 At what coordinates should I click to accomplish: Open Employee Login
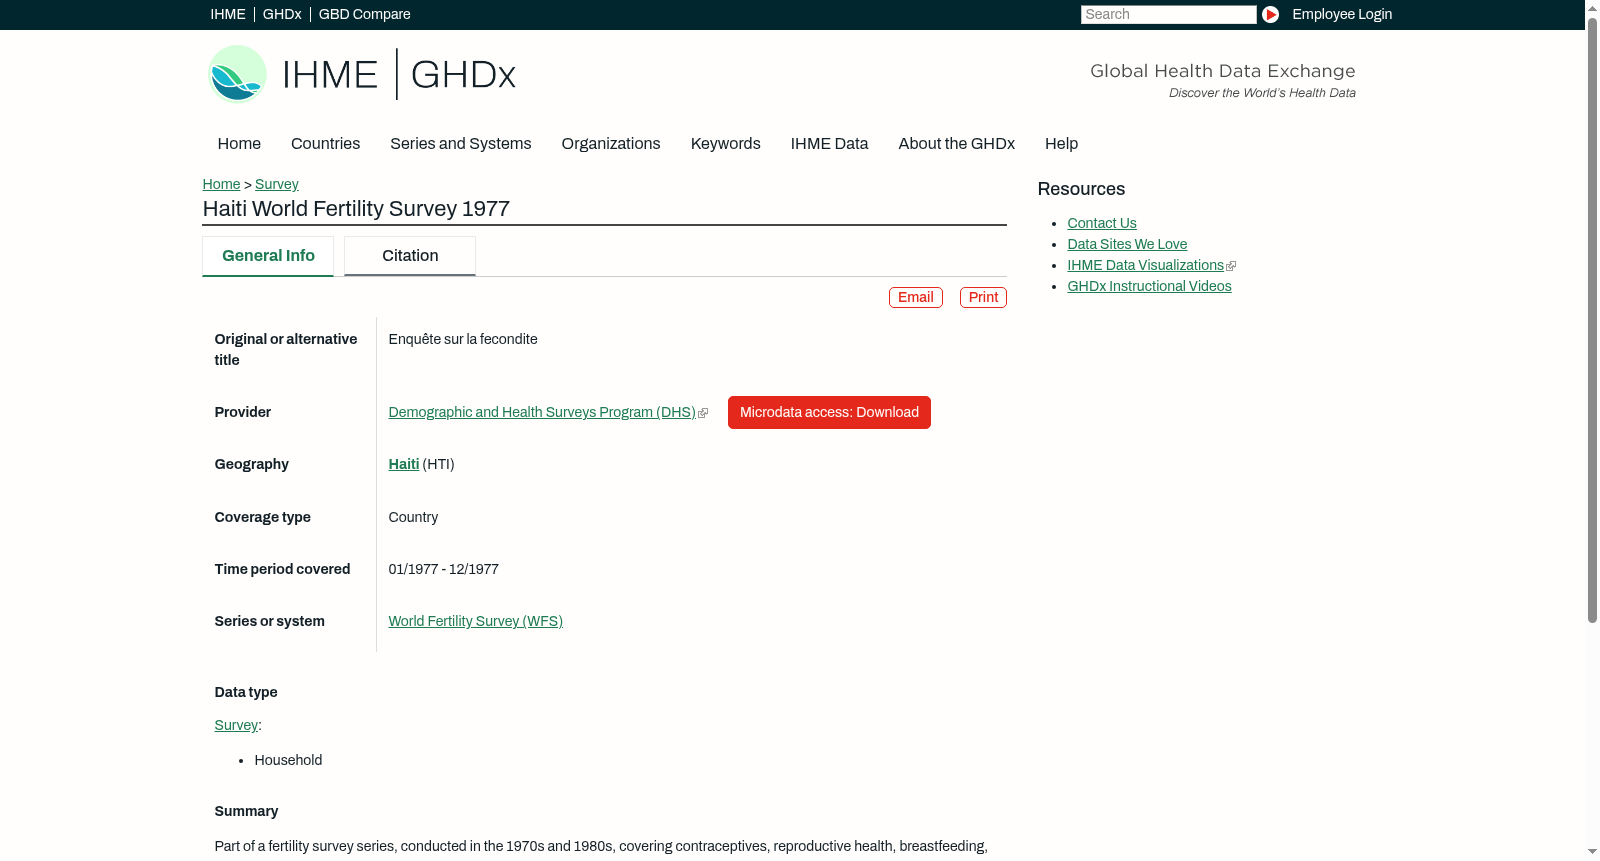pyautogui.click(x=1342, y=14)
